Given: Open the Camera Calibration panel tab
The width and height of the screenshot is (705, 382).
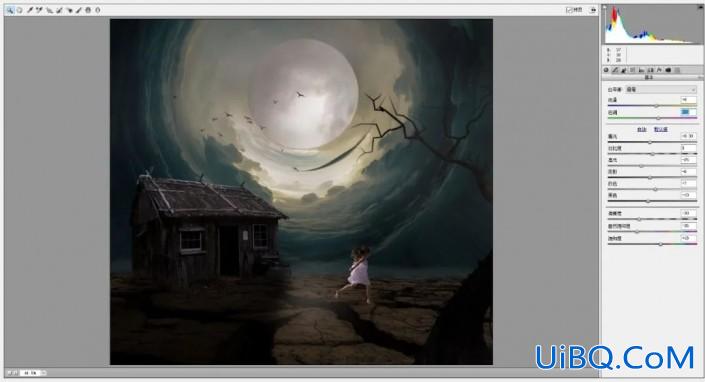Looking at the screenshot, I should pos(668,70).
